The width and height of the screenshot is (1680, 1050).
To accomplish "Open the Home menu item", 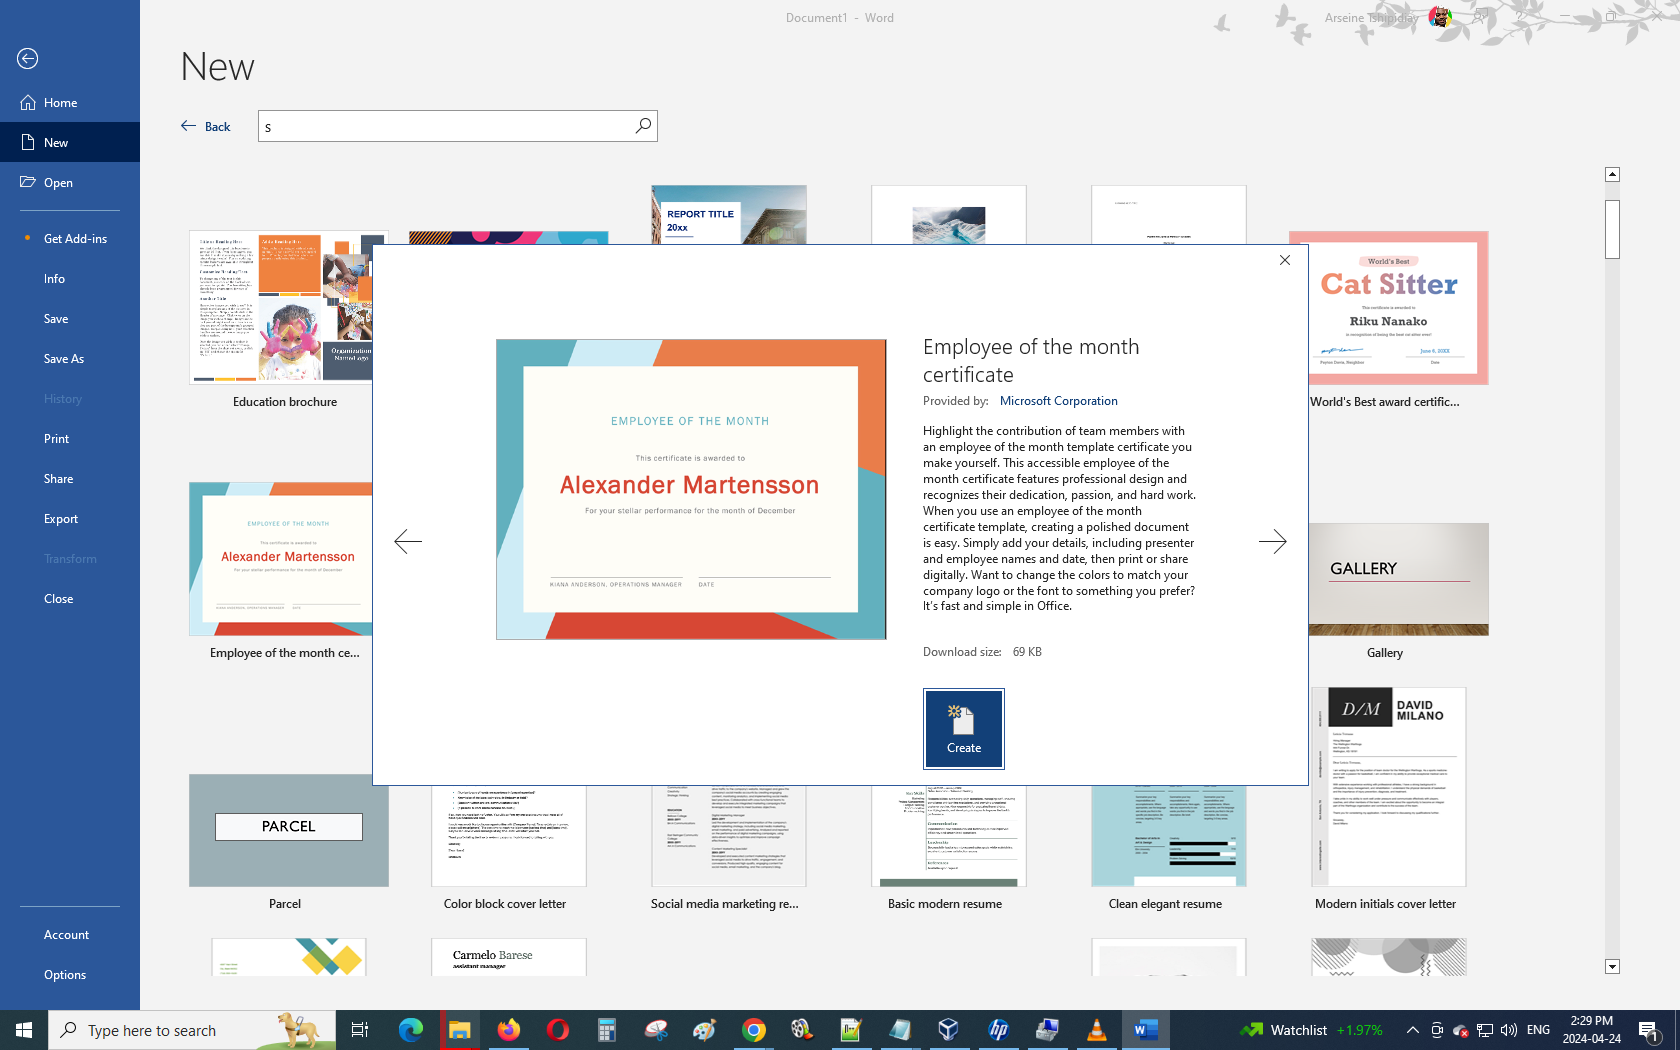I will (60, 103).
